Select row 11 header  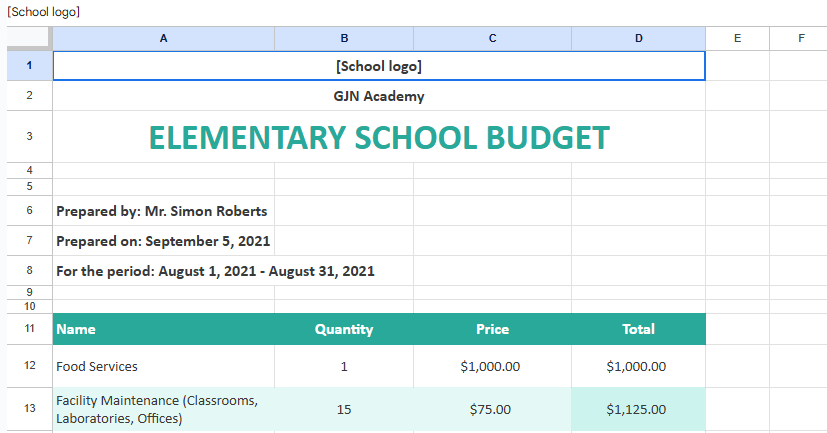(29, 329)
